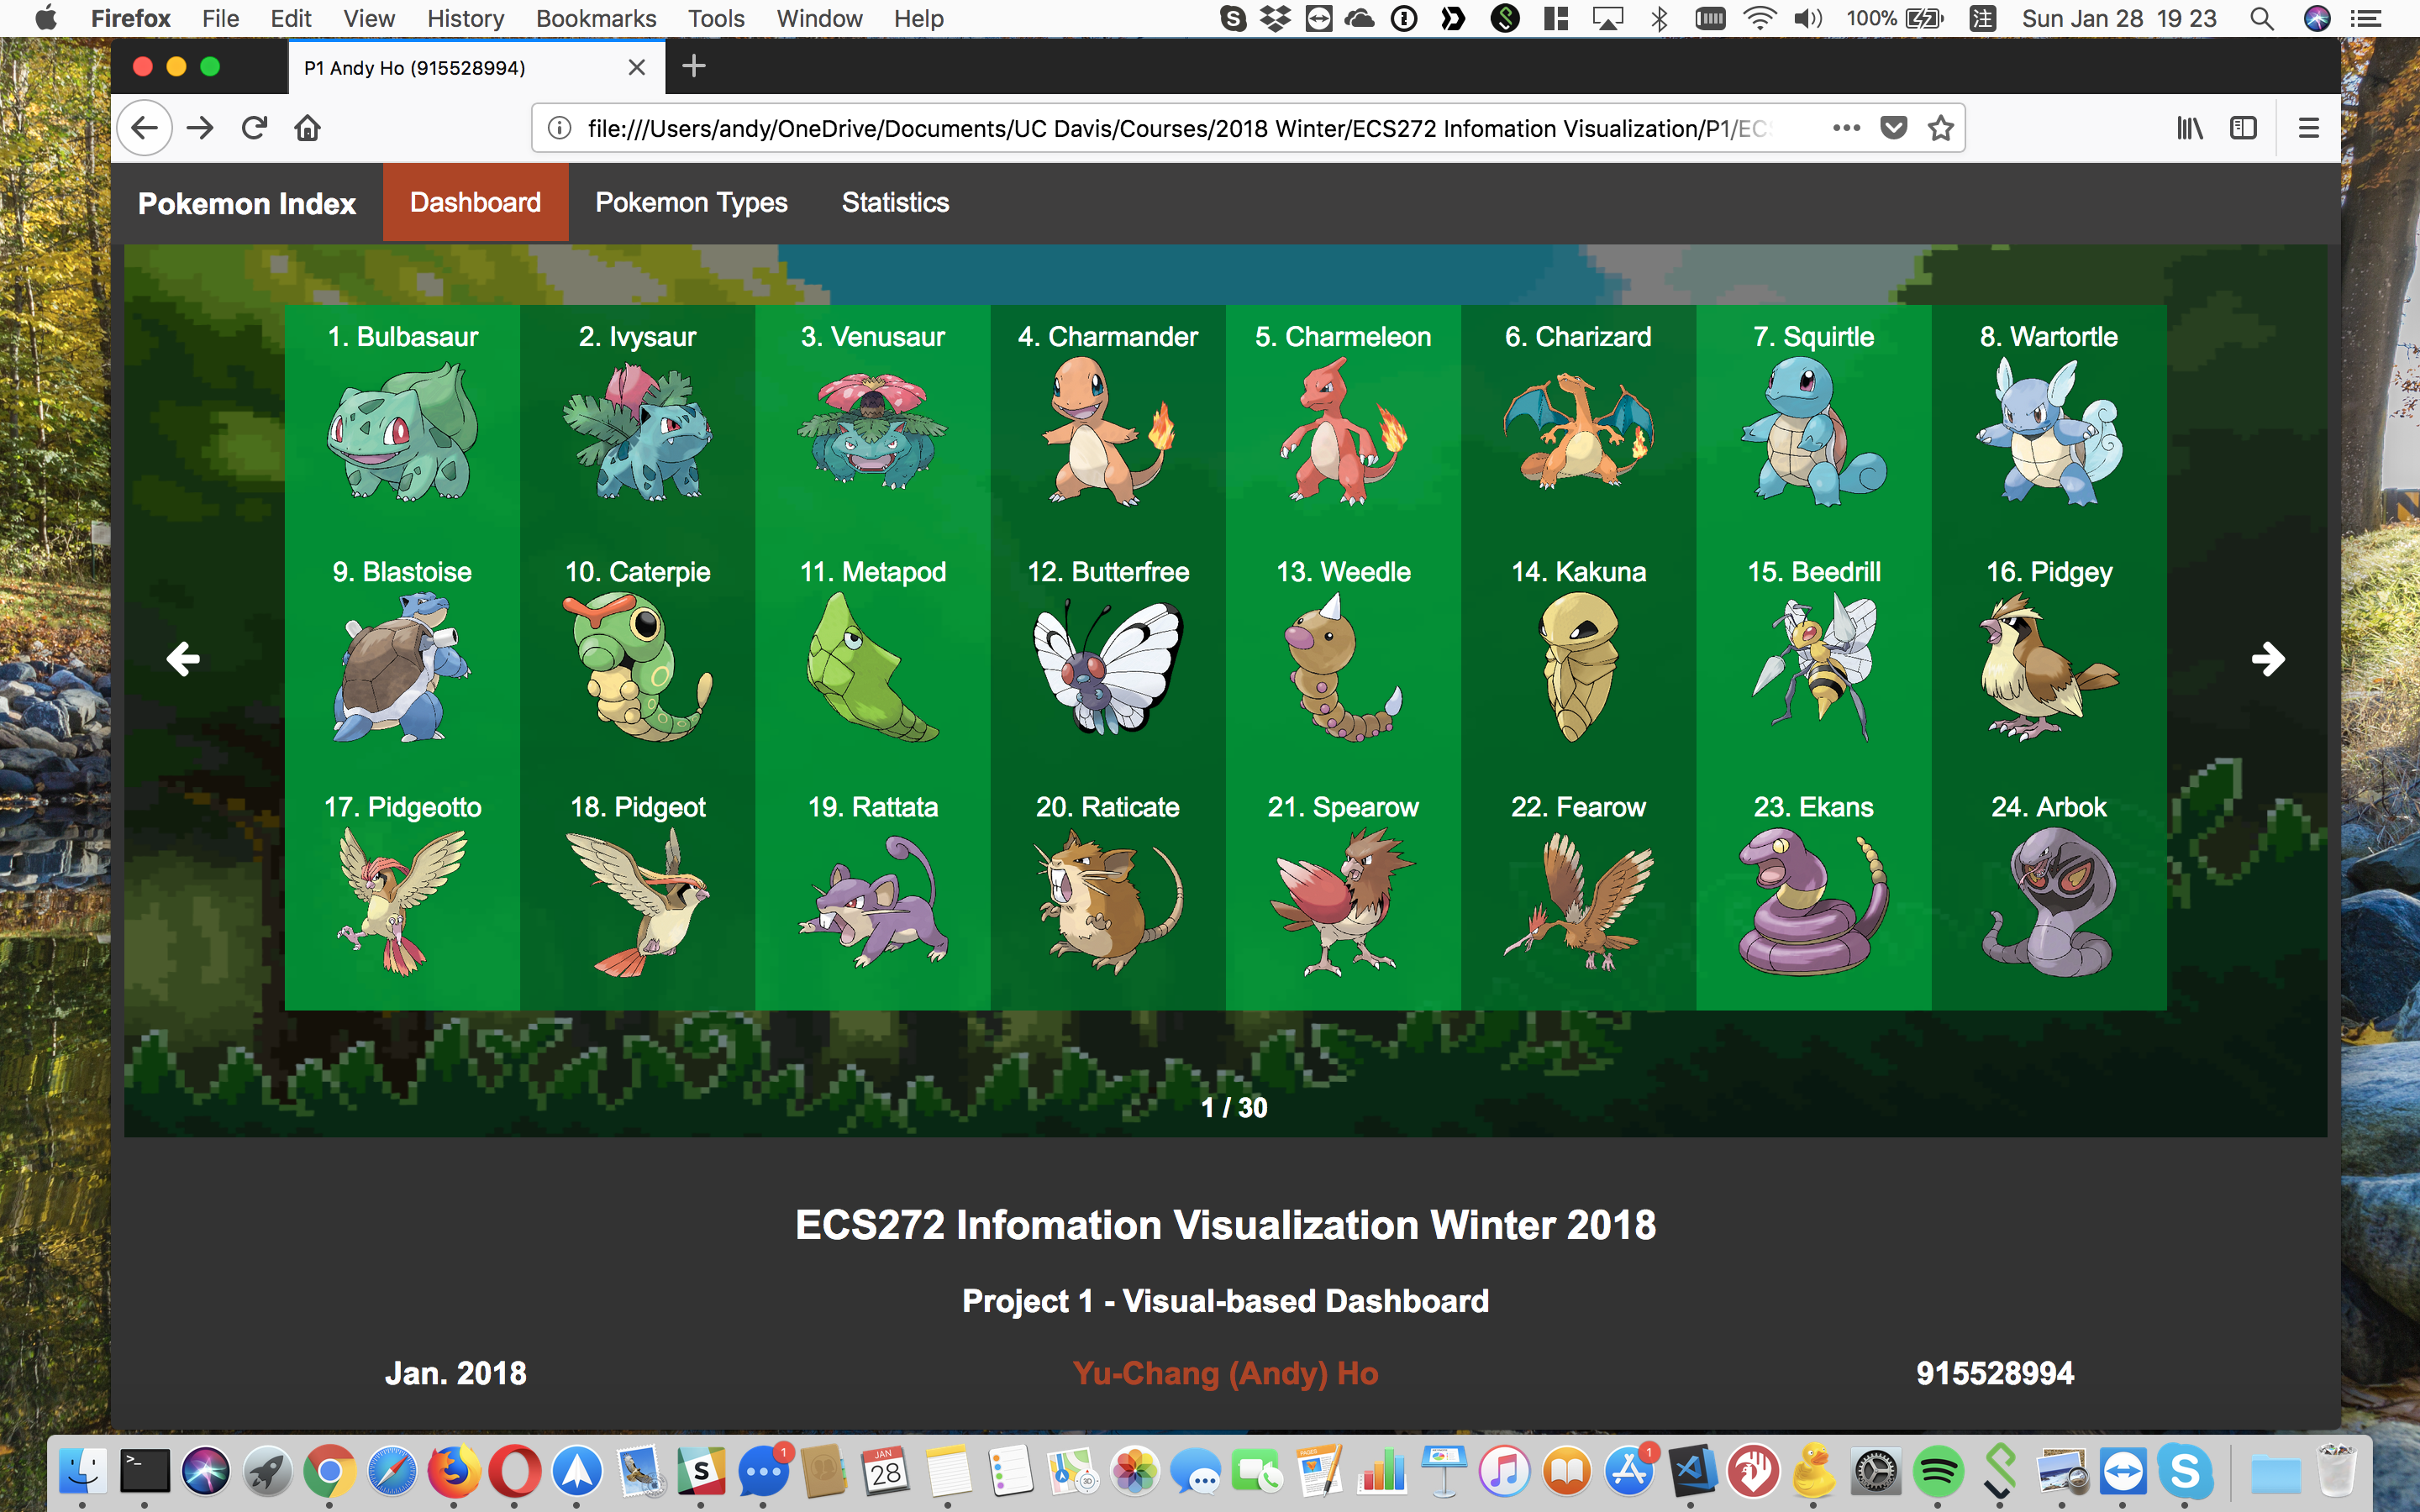Open page actions three-dot menu

click(x=1846, y=128)
